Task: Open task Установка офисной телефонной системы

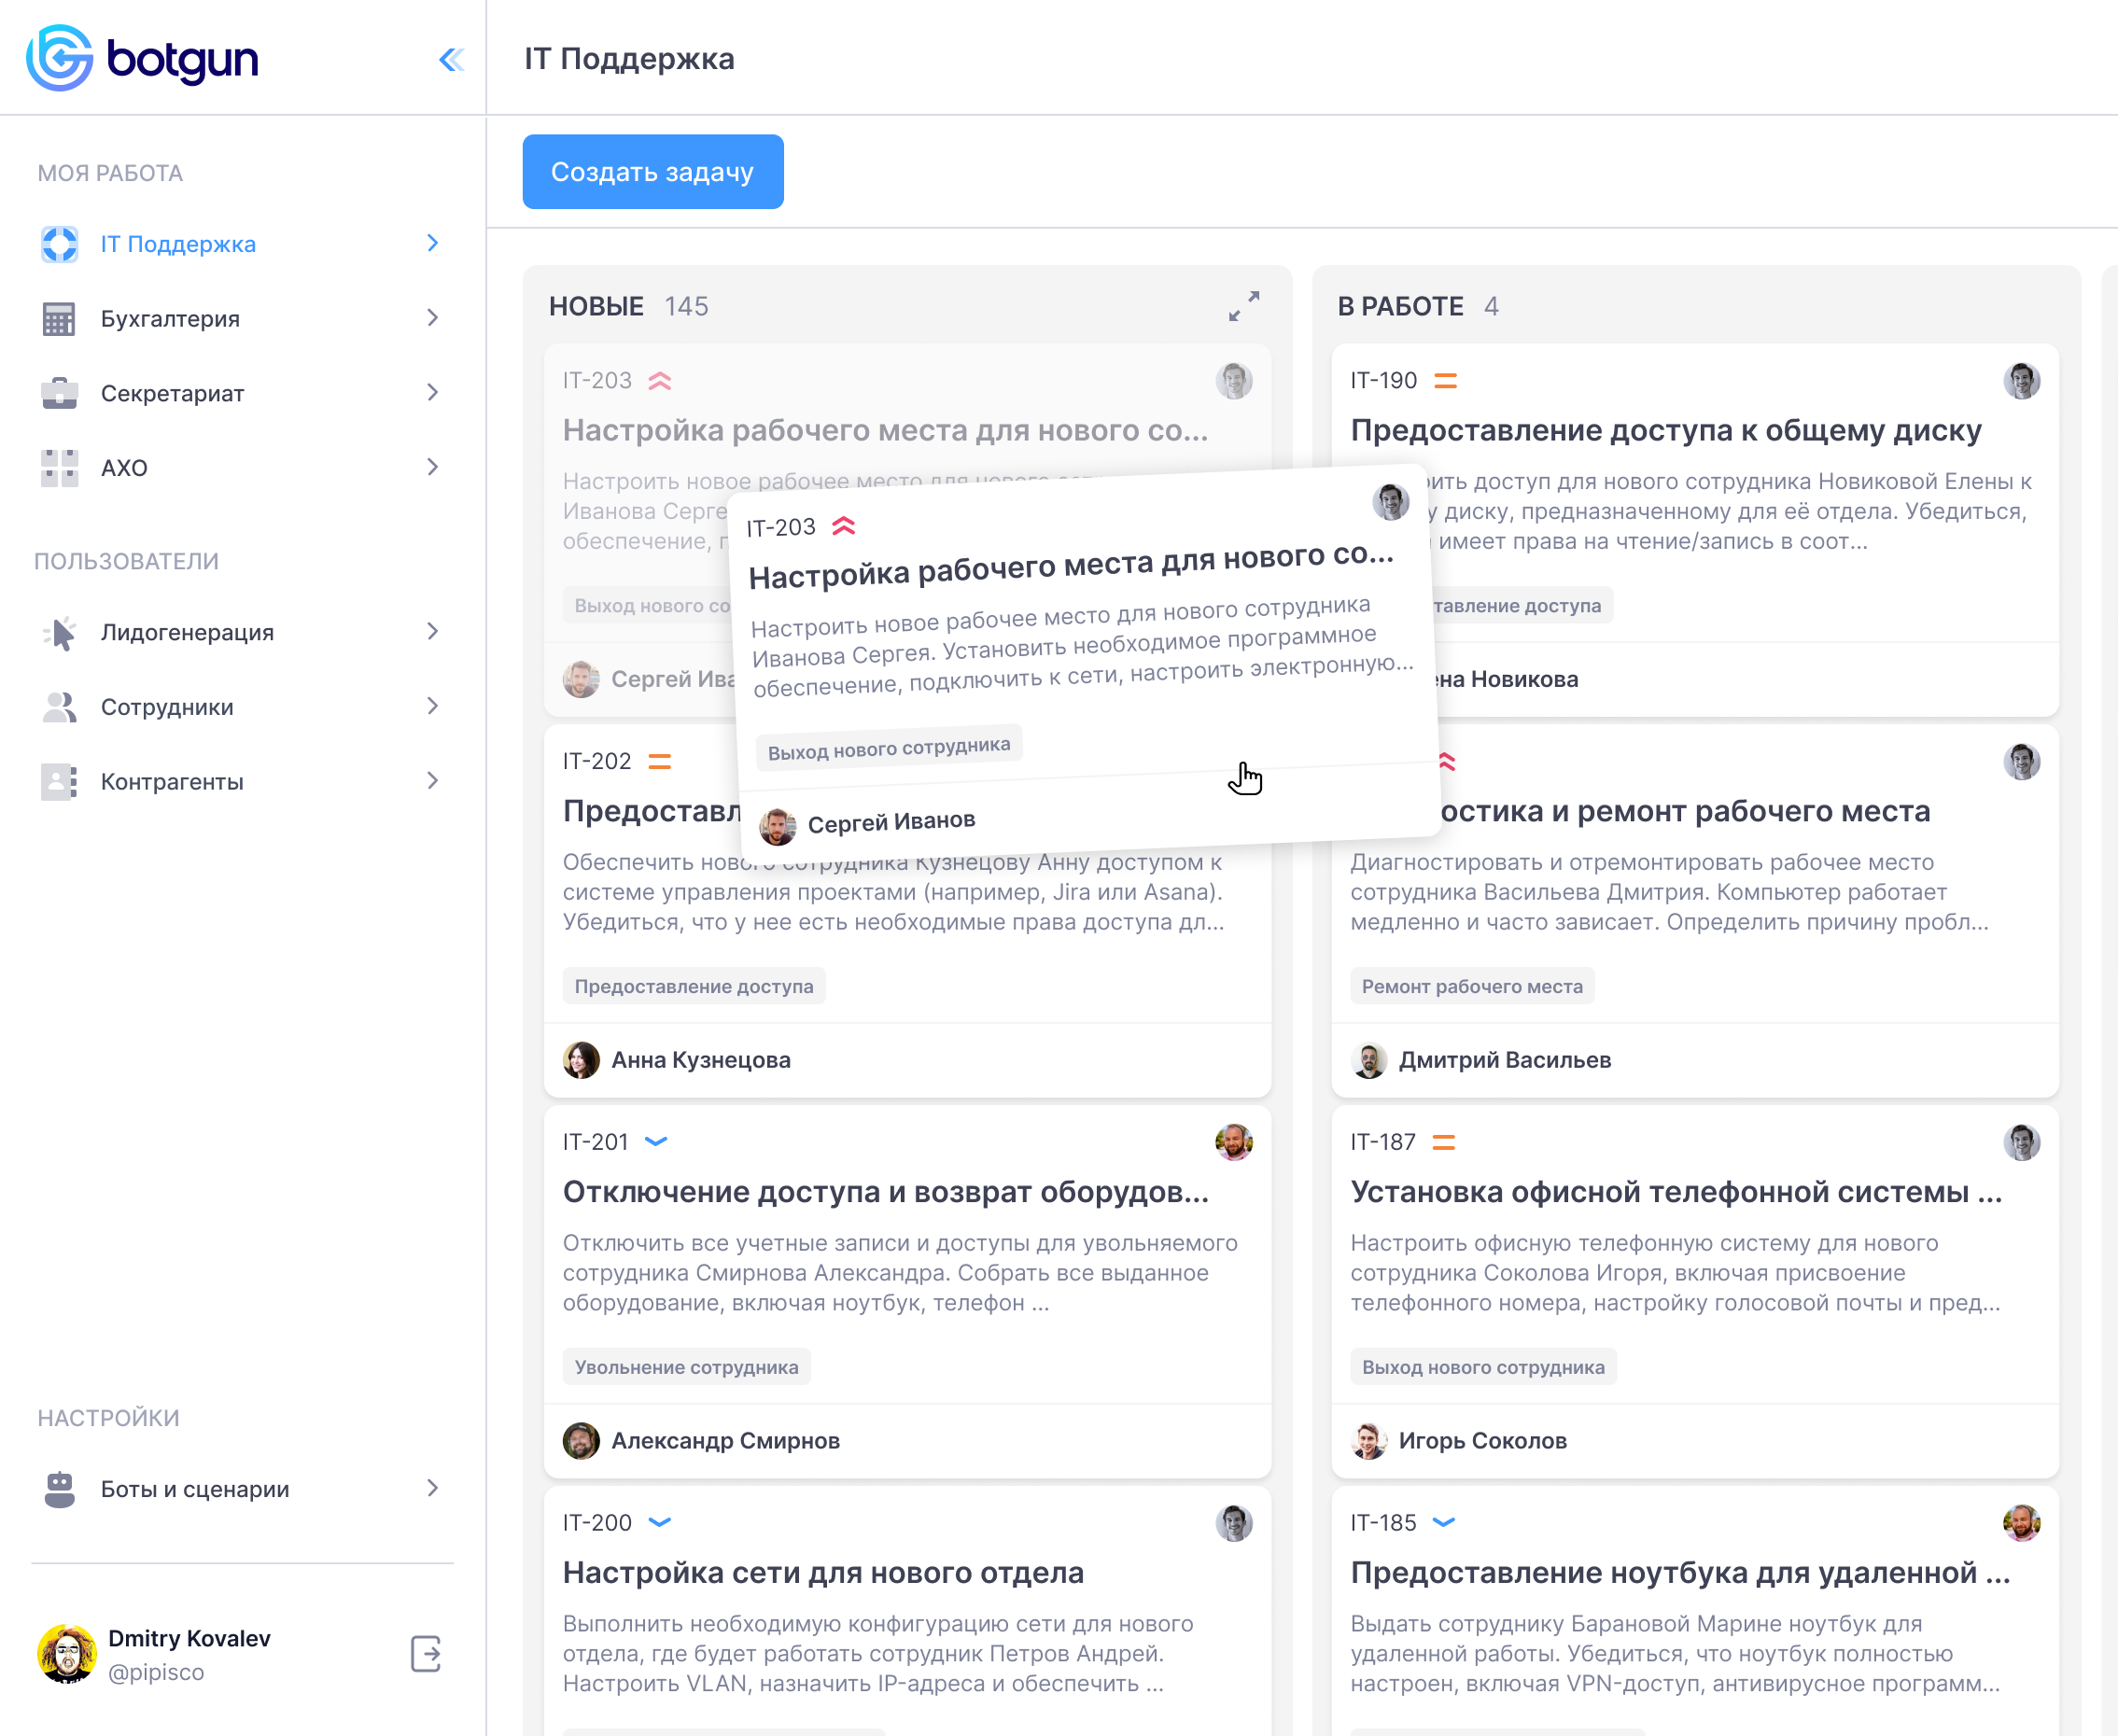Action: click(x=1676, y=1192)
